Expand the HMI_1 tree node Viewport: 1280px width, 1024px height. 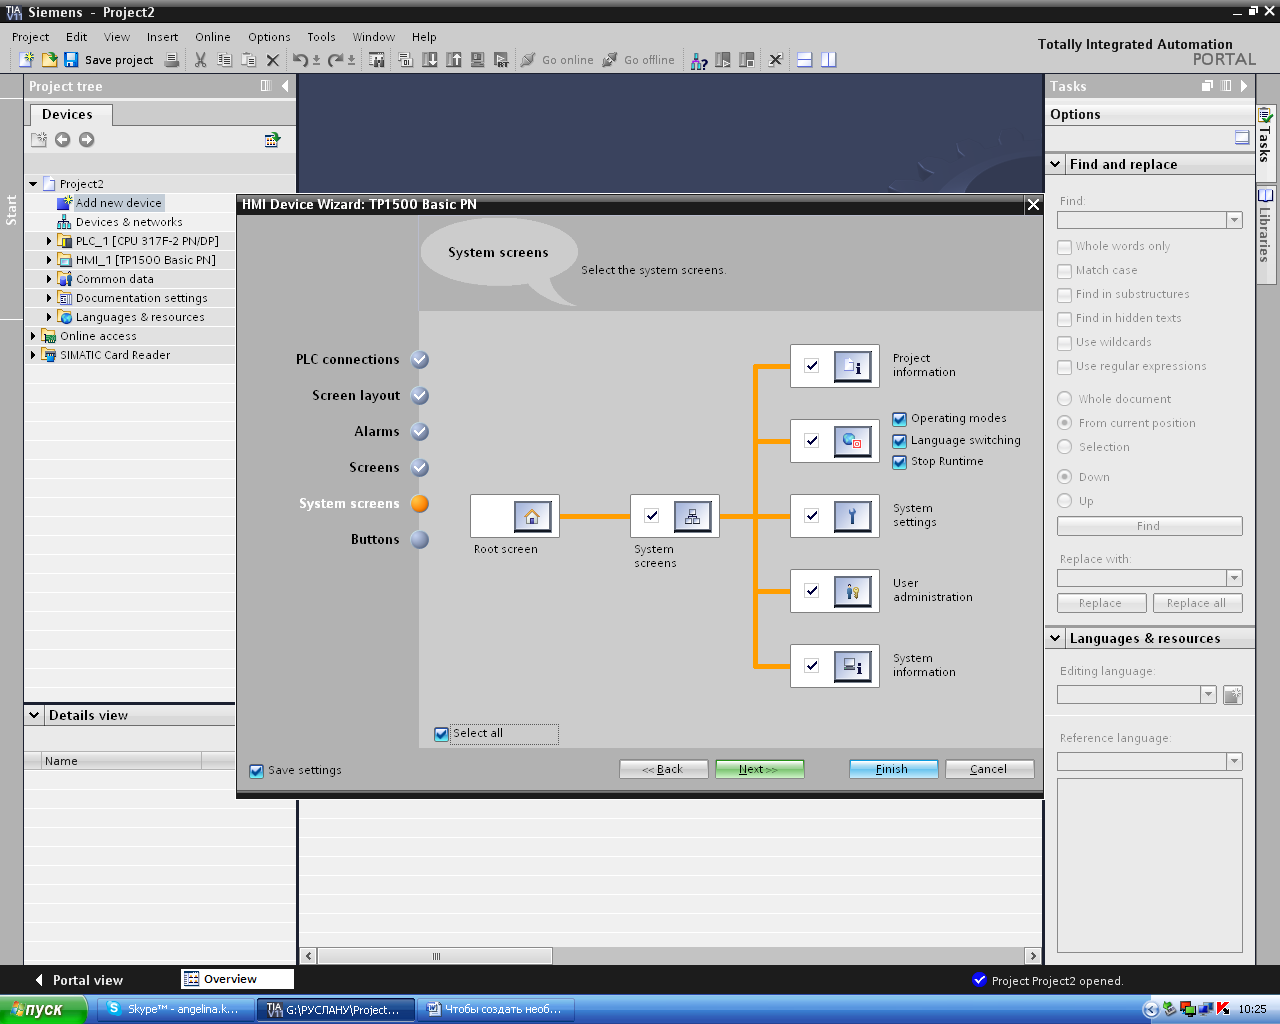click(49, 260)
